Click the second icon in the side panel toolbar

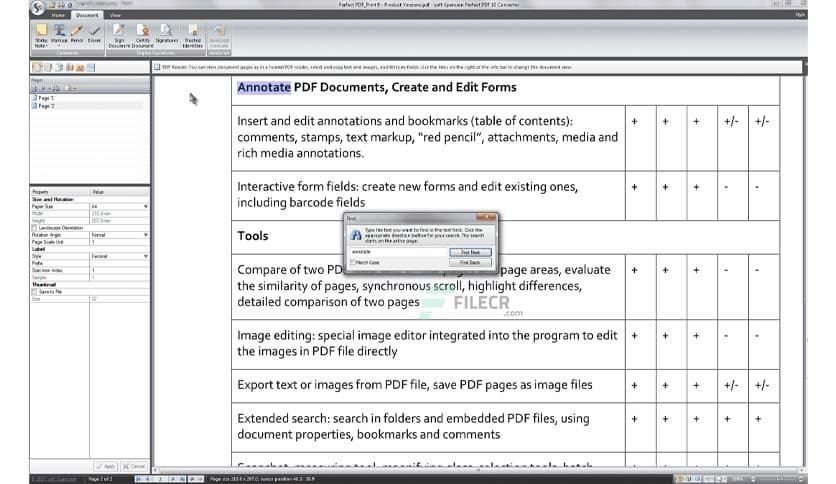(48, 68)
